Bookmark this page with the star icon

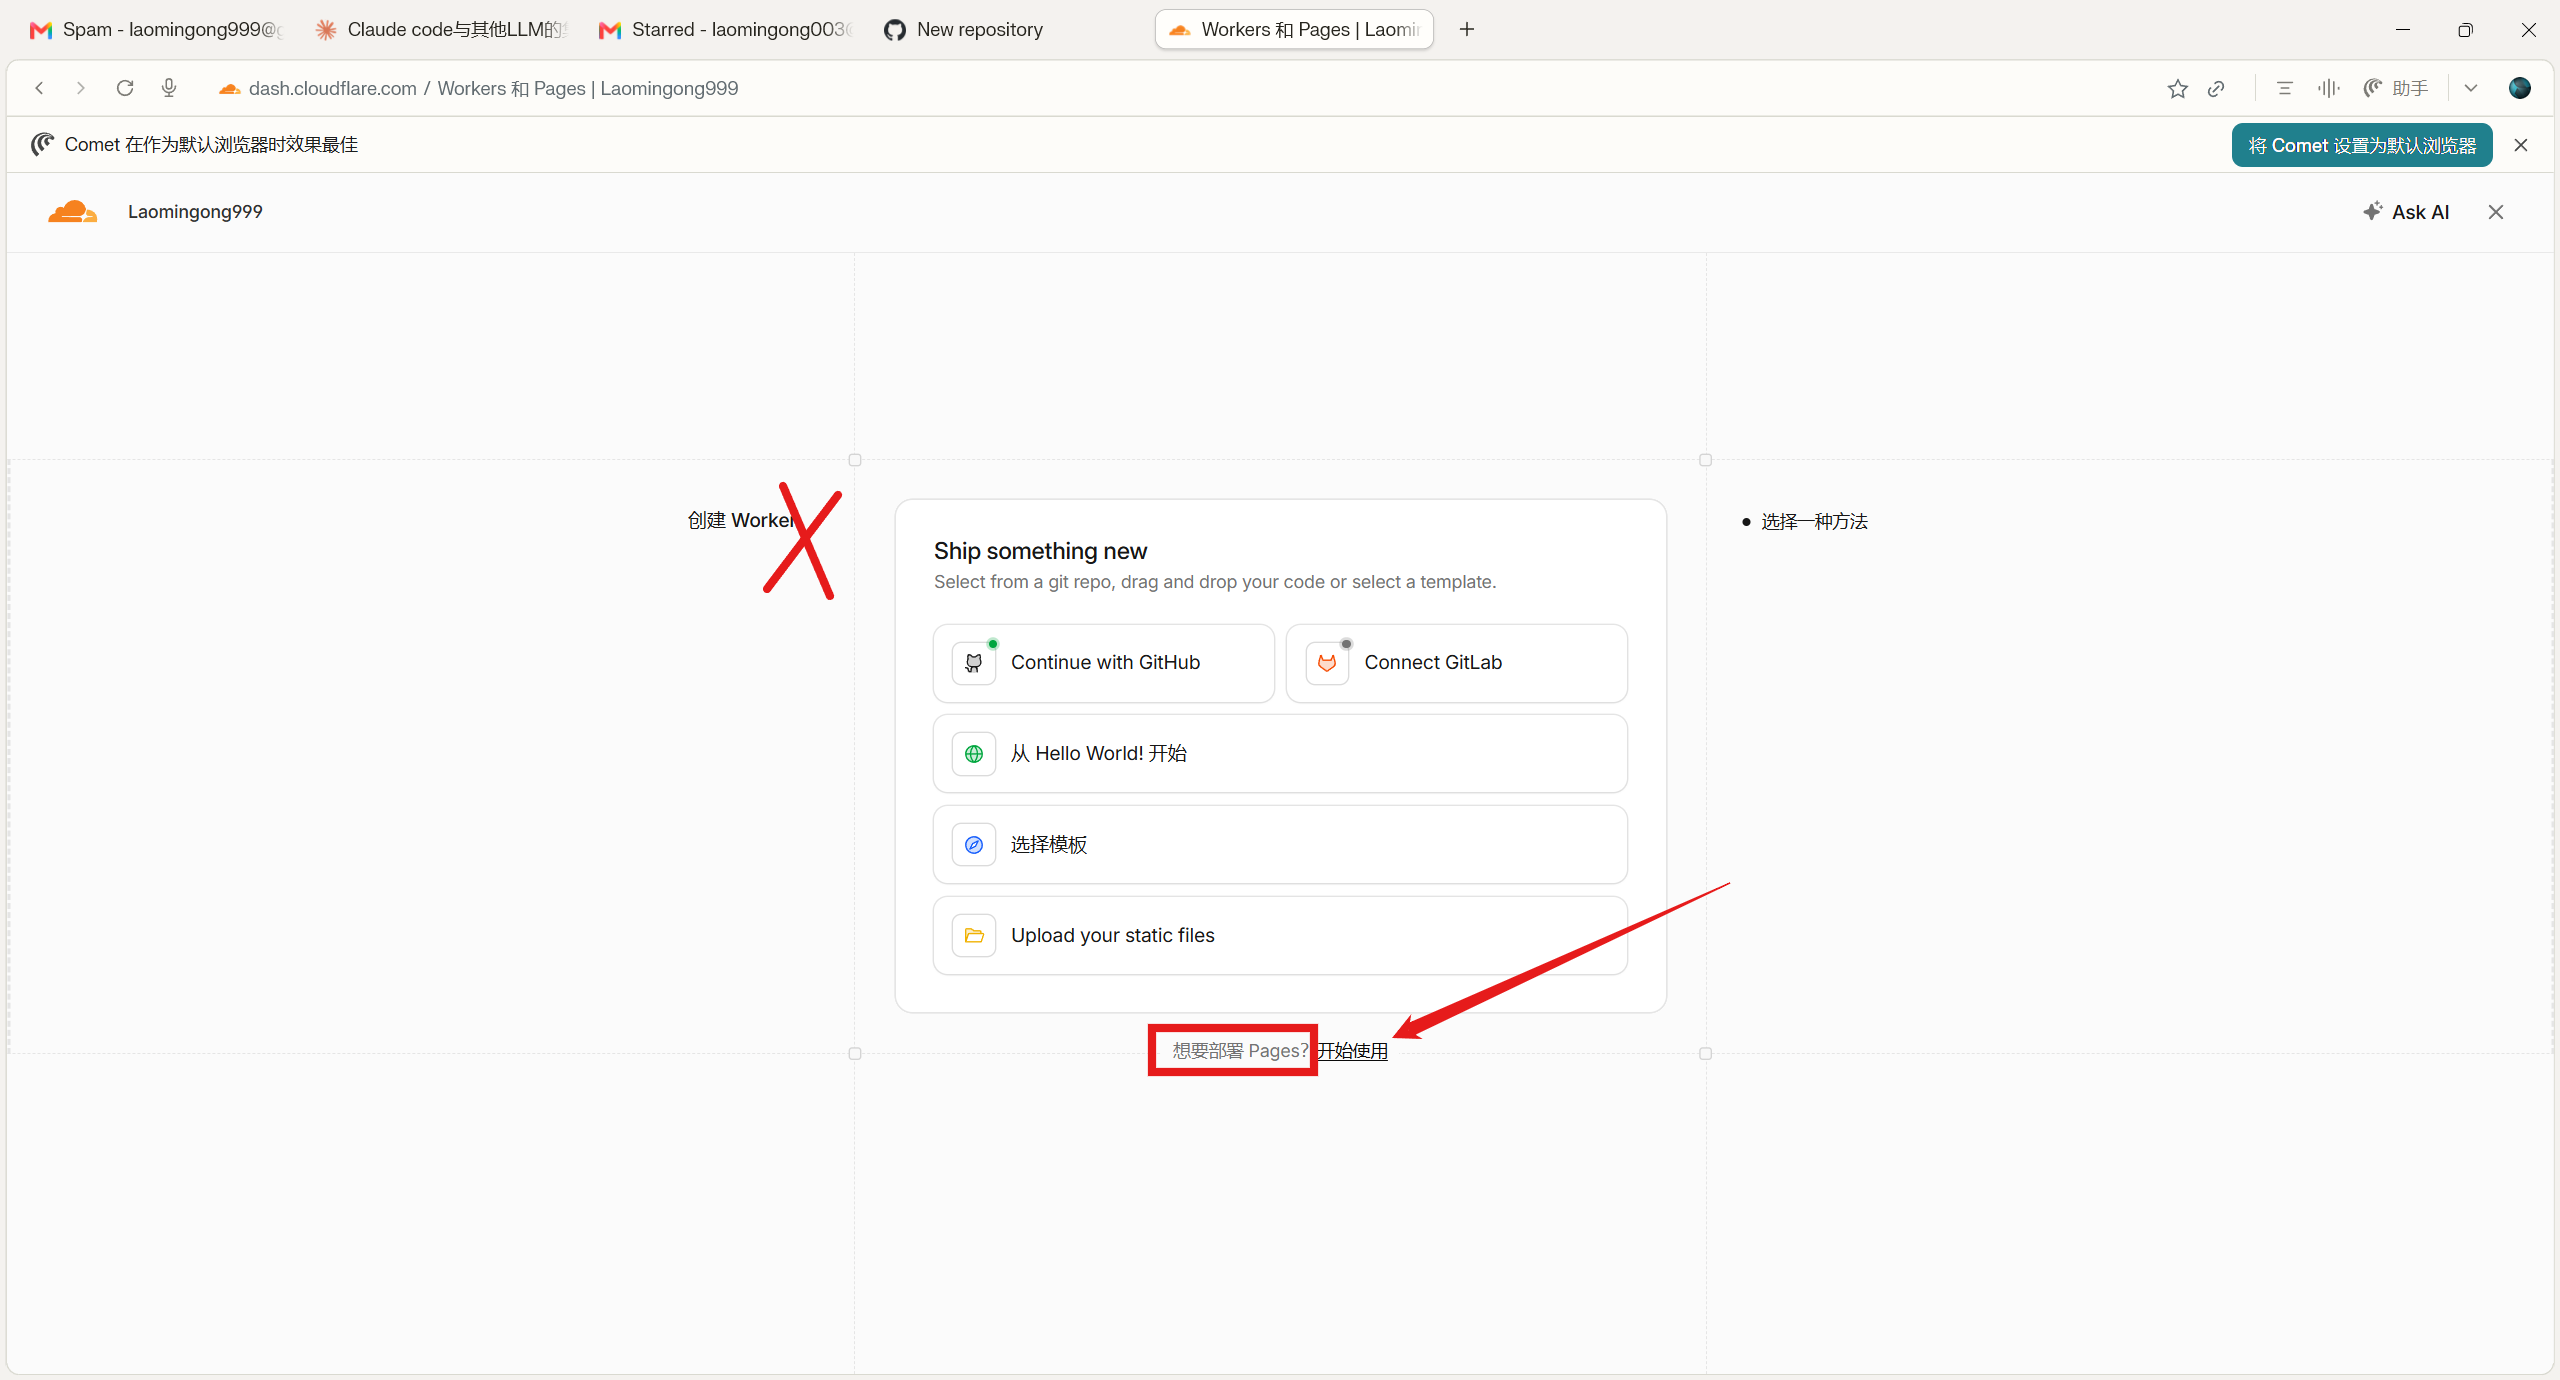pyautogui.click(x=2178, y=88)
